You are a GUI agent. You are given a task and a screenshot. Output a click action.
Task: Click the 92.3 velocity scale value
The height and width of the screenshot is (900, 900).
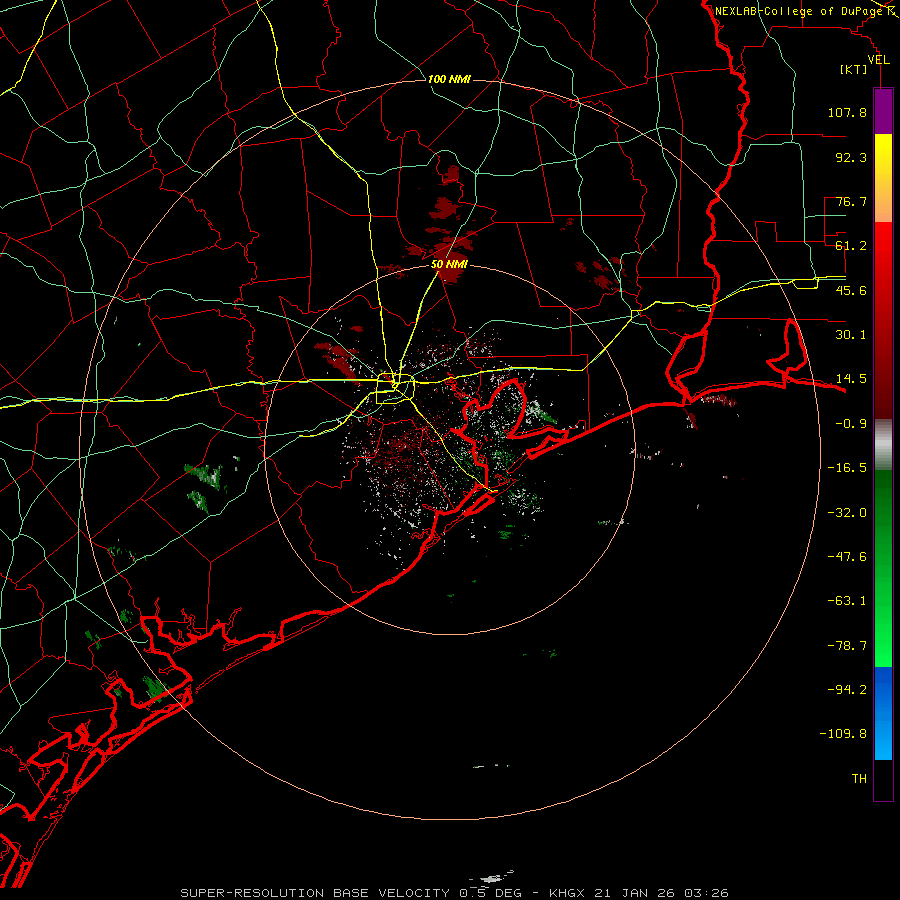[851, 157]
